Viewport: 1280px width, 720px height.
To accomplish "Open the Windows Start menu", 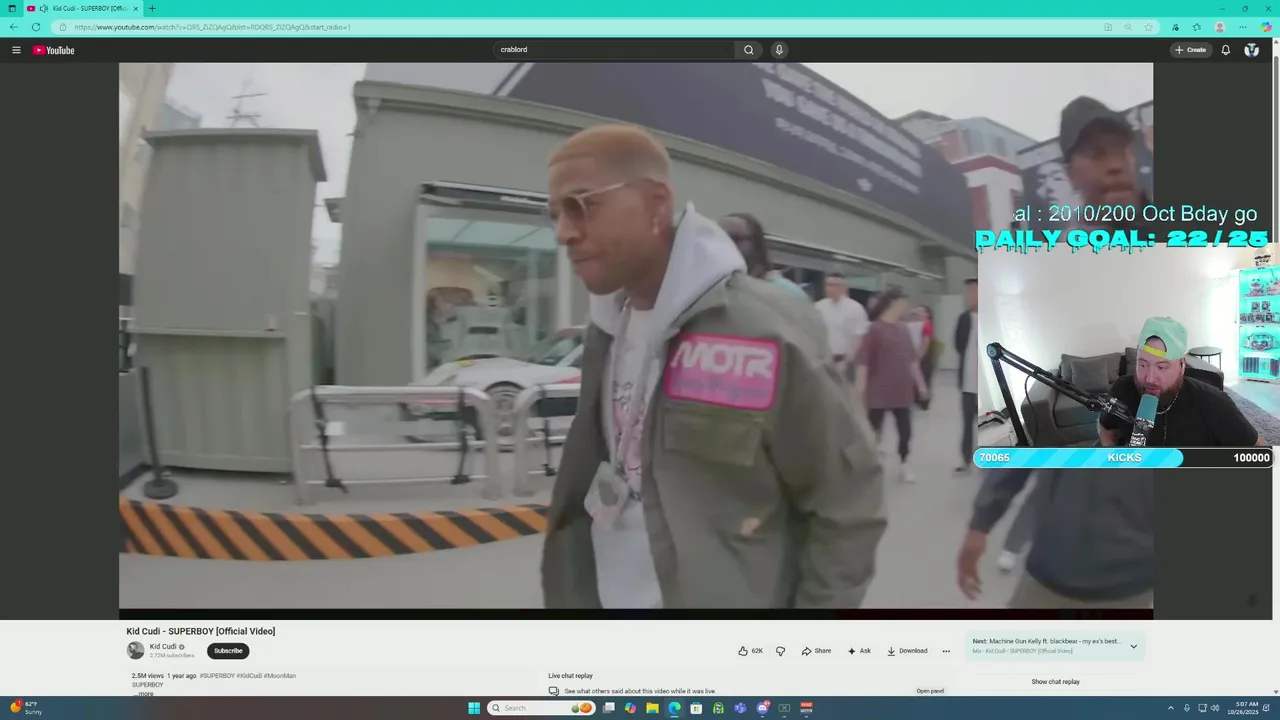I will click(x=474, y=708).
